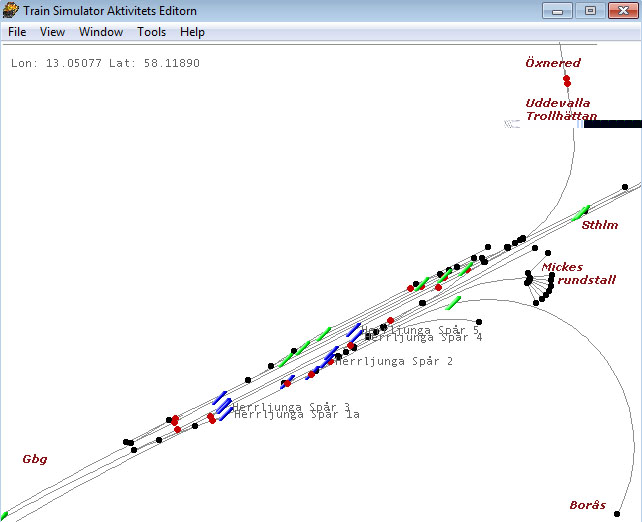This screenshot has height=522, width=642.
Task: Open the Window menu
Action: tap(101, 32)
